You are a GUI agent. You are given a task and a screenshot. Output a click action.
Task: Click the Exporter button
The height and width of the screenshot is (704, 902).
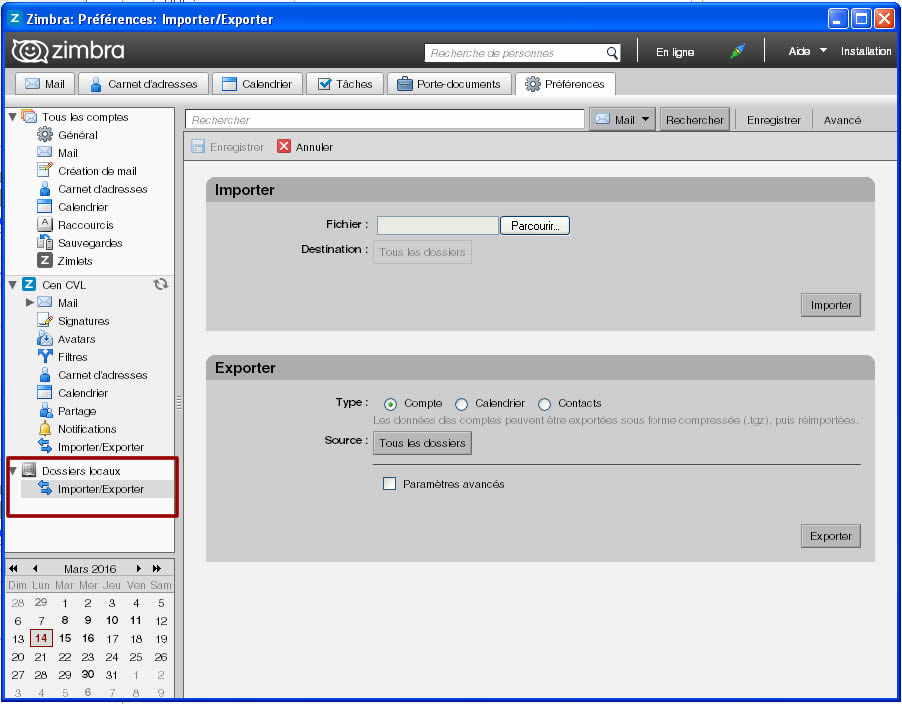click(830, 536)
